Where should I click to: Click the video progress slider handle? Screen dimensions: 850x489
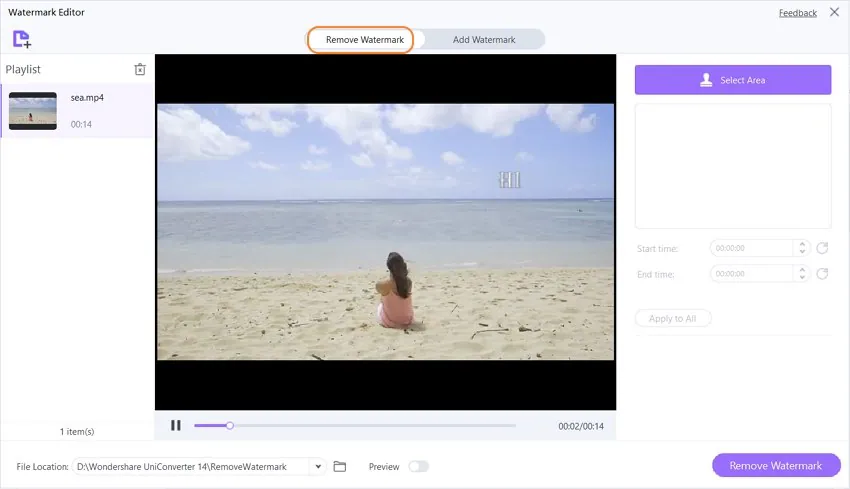[x=230, y=426]
